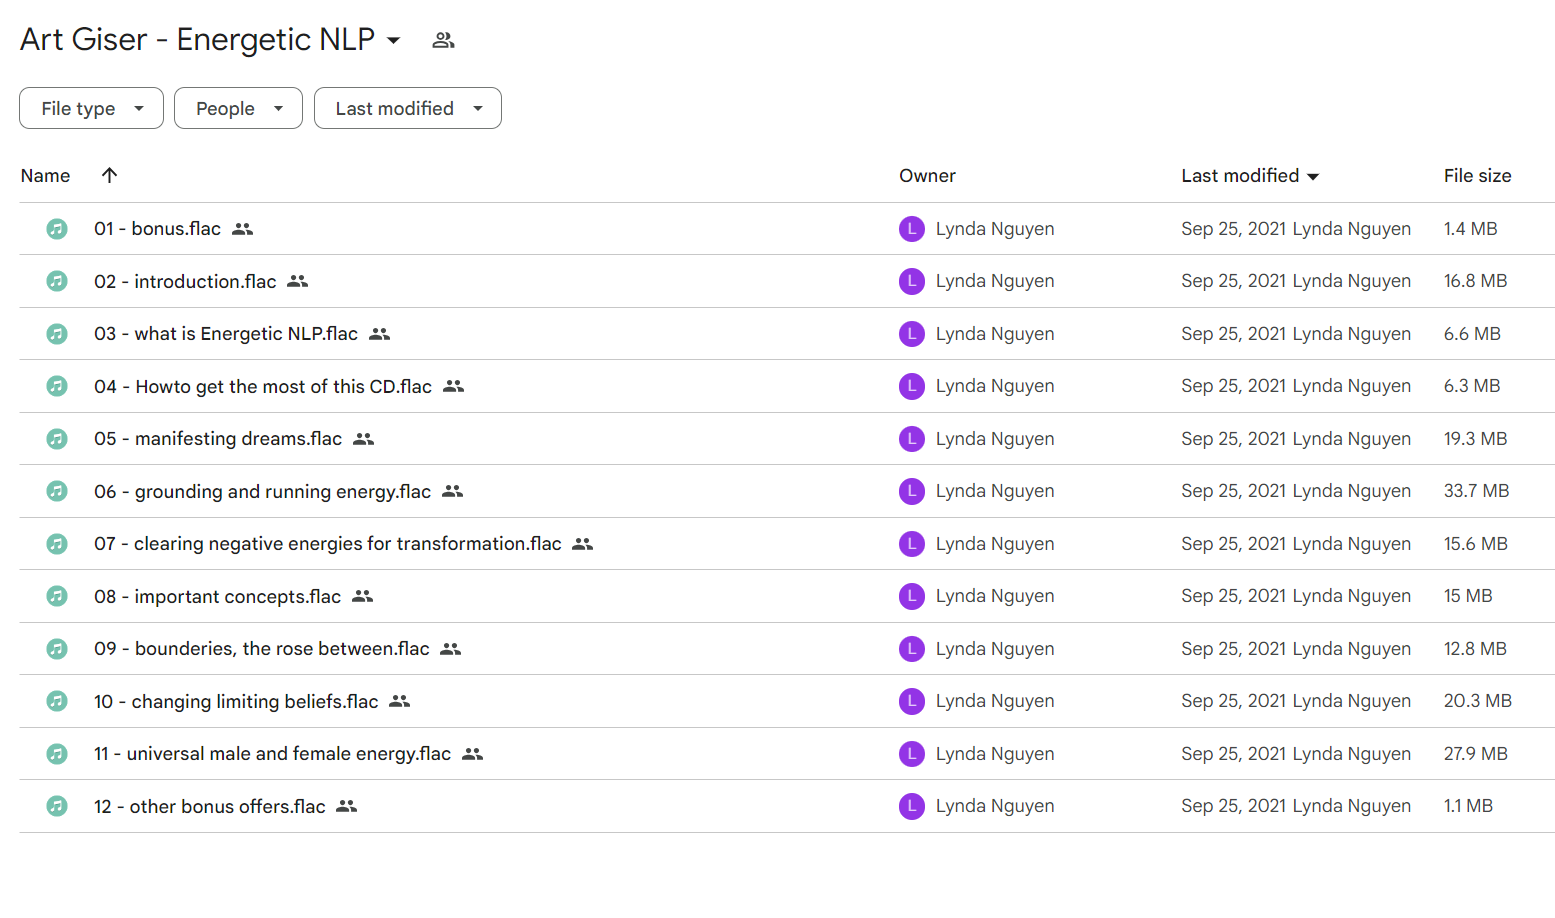Image resolution: width=1555 pixels, height=918 pixels.
Task: Click shared icon beside 09 - bounderies, the rose between
Action: pos(451,649)
